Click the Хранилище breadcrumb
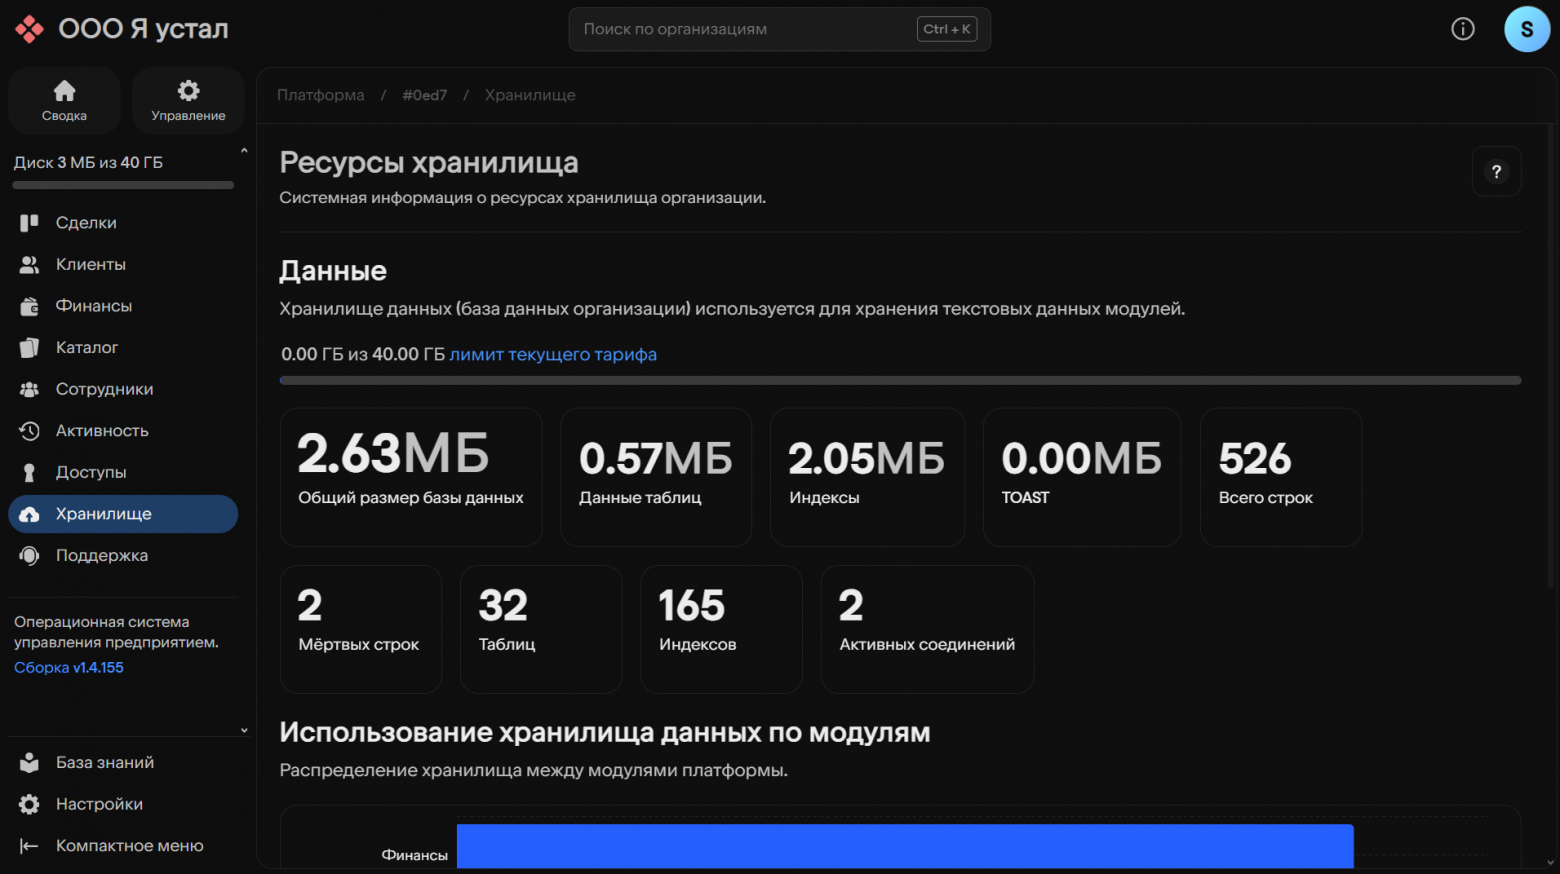 (530, 95)
